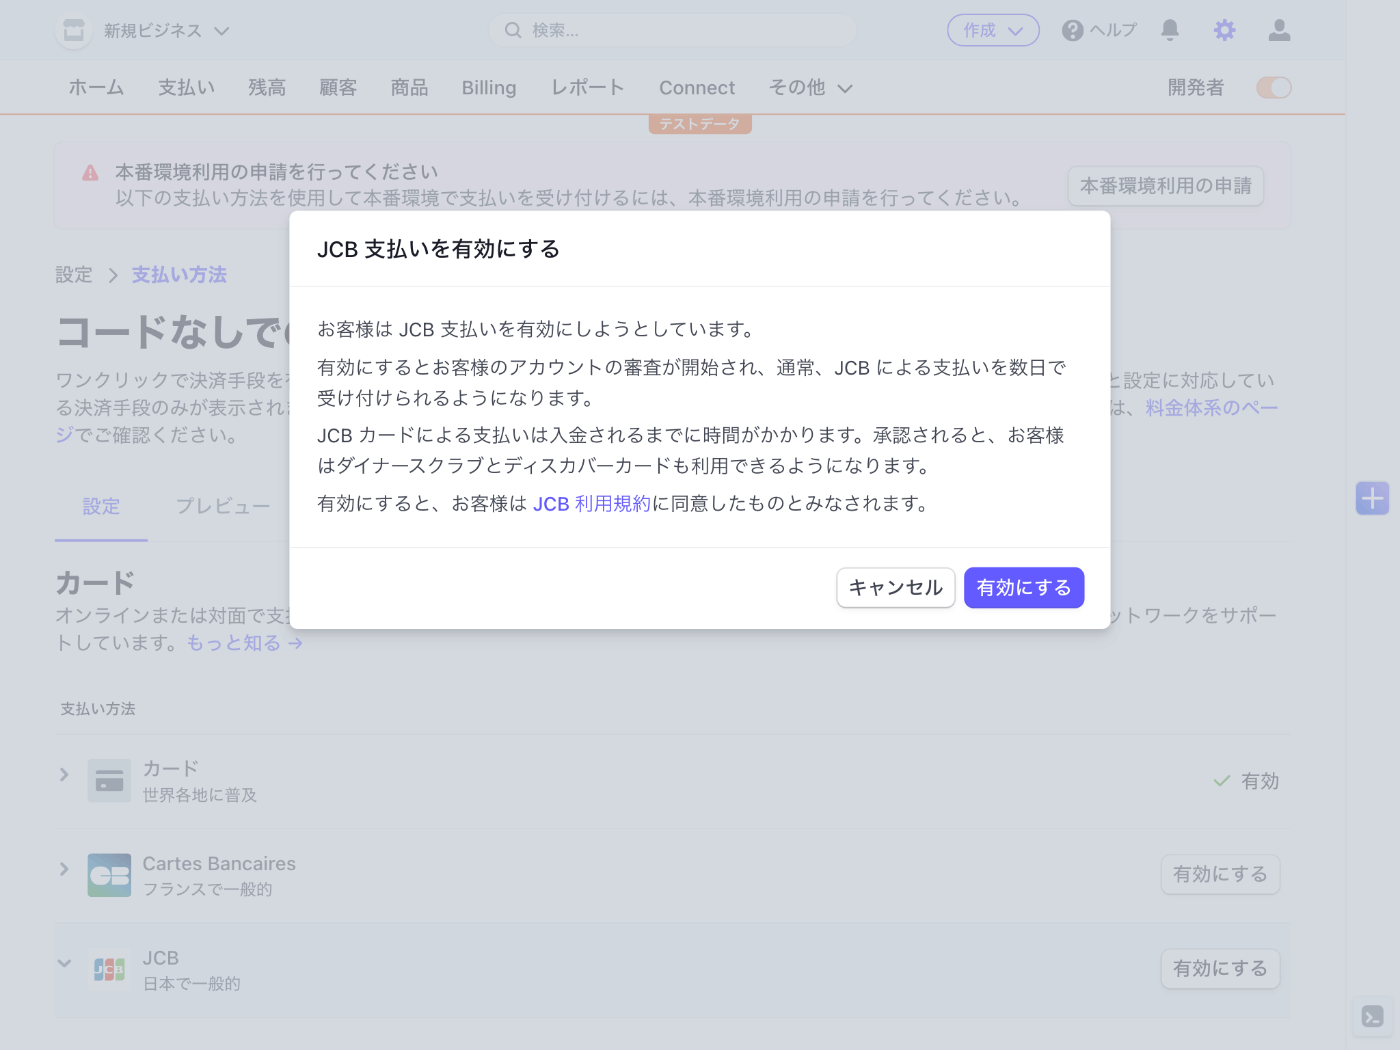Click the search magnifier icon
1400x1050 pixels.
click(x=513, y=31)
